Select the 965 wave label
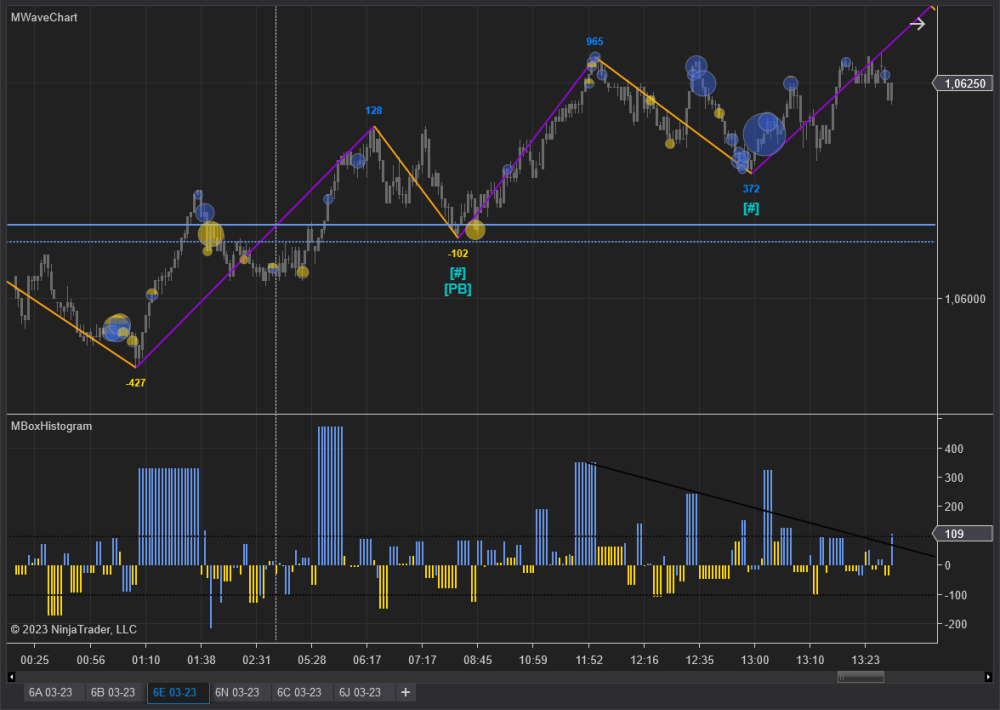The width and height of the screenshot is (1000, 710). 594,42
